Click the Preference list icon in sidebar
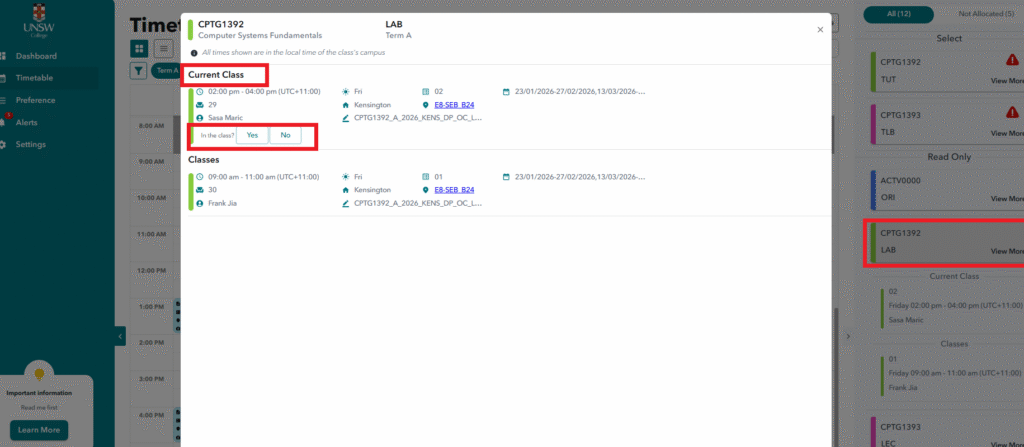 (x=4, y=100)
